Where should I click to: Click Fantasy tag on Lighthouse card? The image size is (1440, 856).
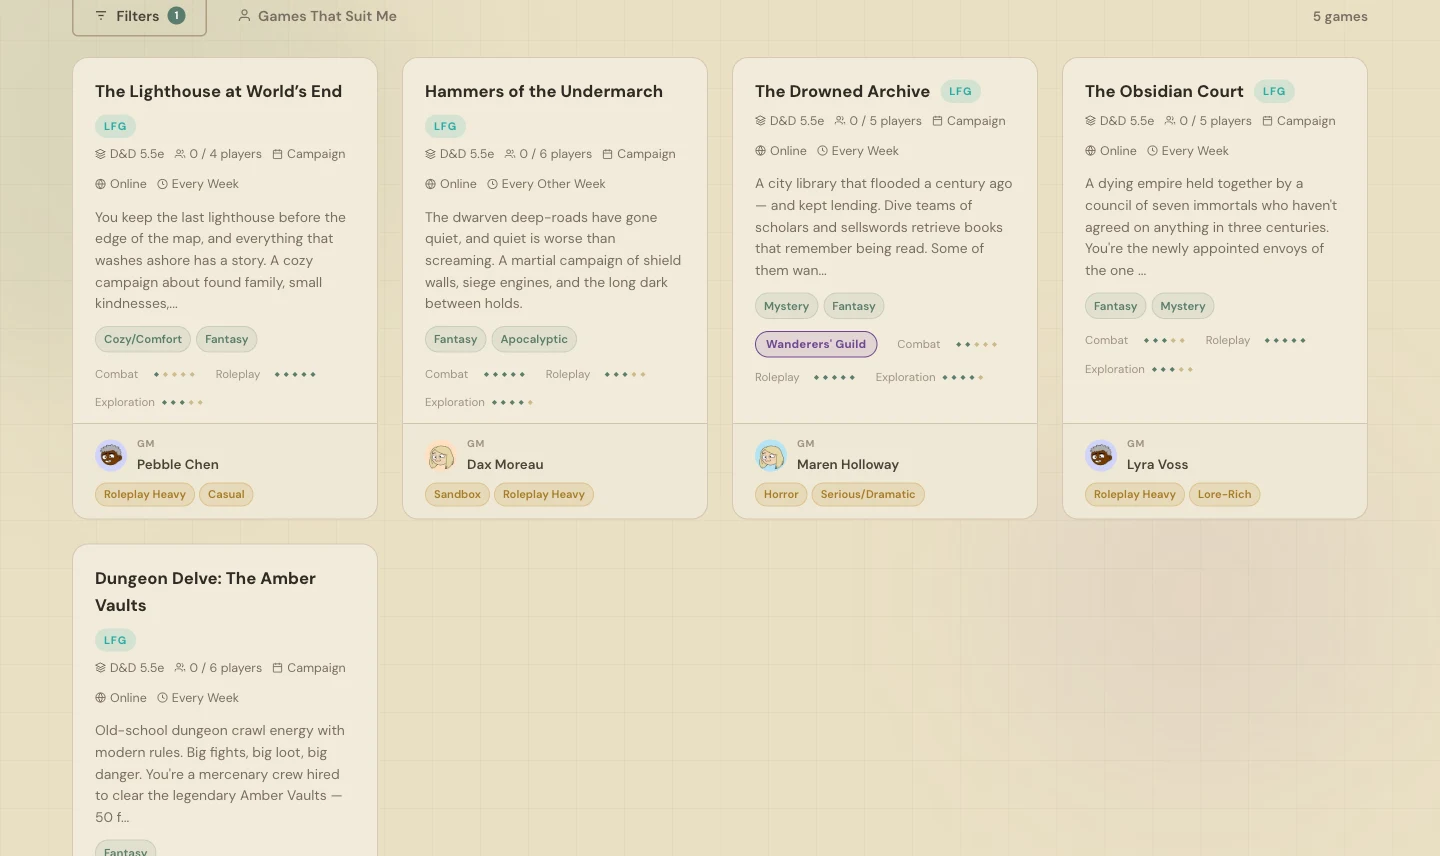coord(226,339)
